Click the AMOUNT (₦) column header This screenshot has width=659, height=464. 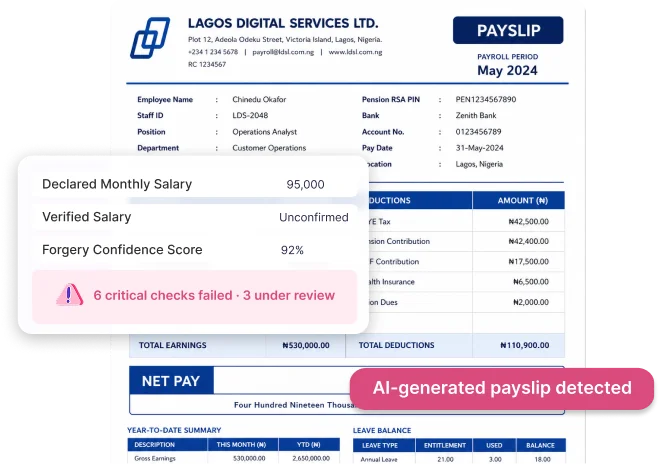(x=522, y=201)
